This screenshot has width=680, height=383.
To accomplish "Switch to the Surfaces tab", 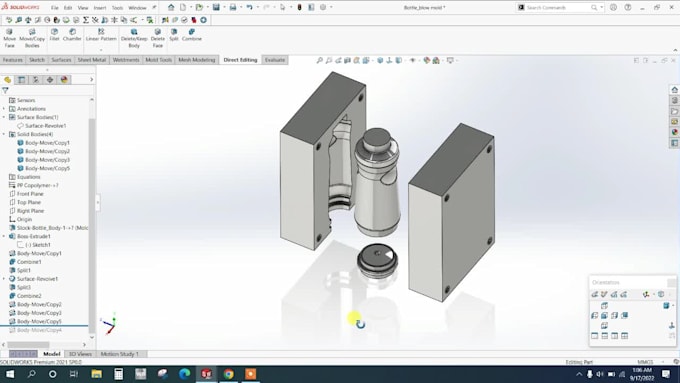I will tap(61, 60).
